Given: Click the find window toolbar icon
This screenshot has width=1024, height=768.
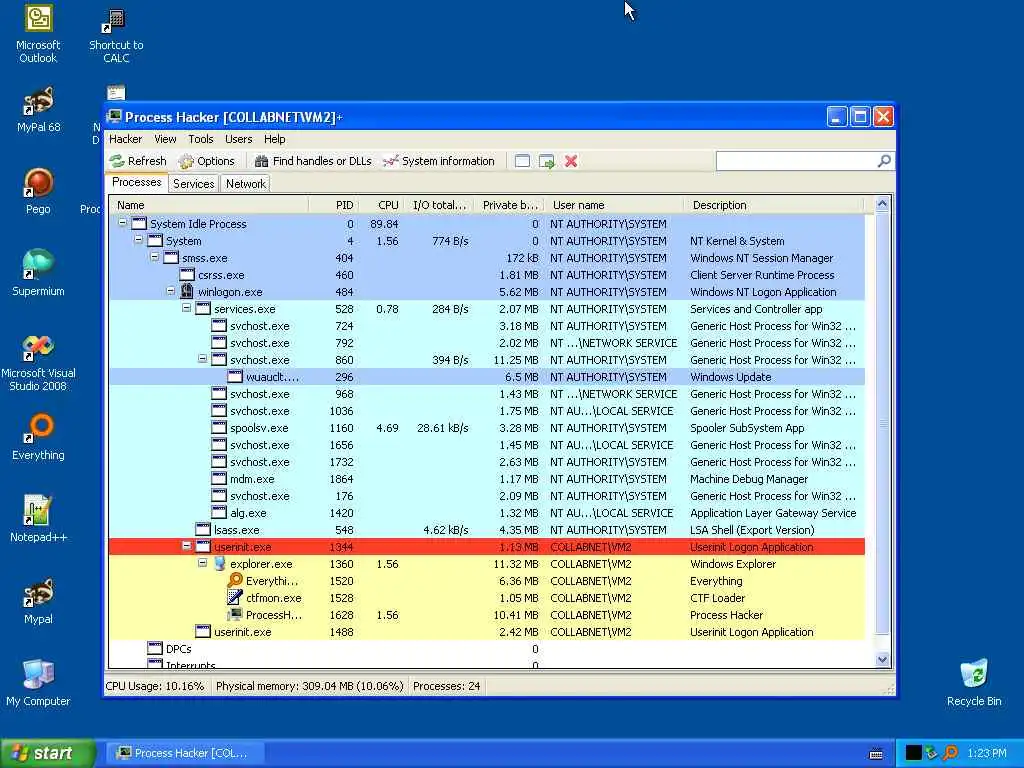Looking at the screenshot, I should [522, 161].
